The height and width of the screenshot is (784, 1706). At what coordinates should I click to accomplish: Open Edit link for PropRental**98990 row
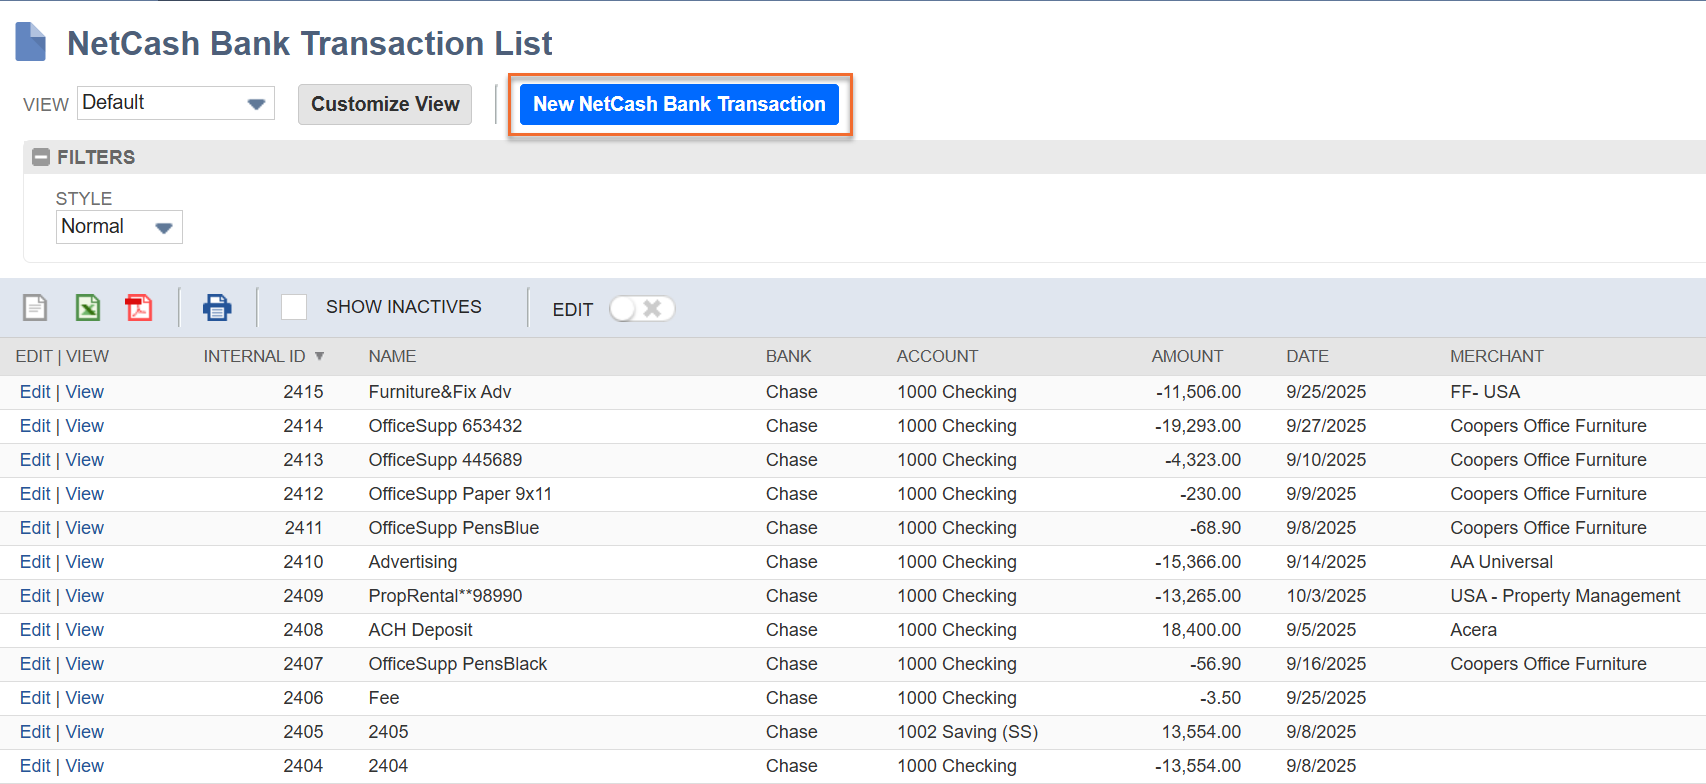pos(35,596)
